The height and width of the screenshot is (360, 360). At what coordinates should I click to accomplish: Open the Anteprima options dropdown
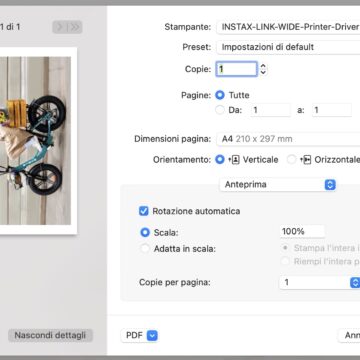tap(278, 185)
